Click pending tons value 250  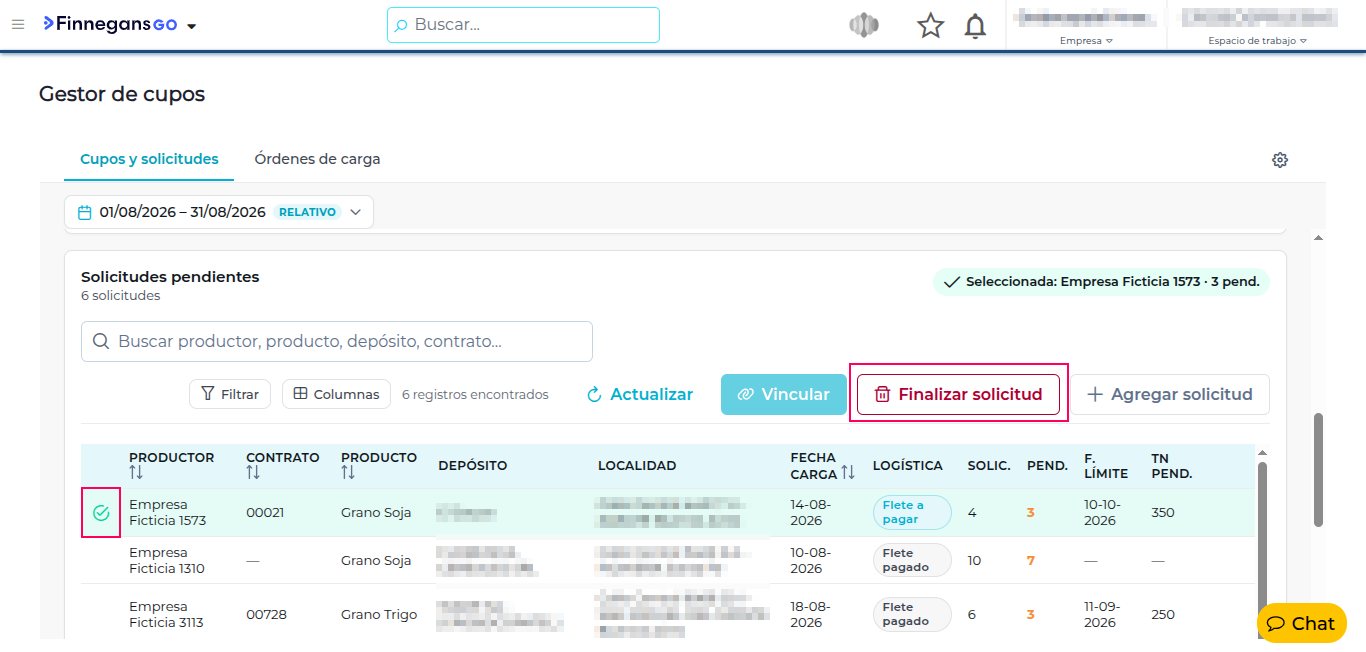click(1163, 614)
